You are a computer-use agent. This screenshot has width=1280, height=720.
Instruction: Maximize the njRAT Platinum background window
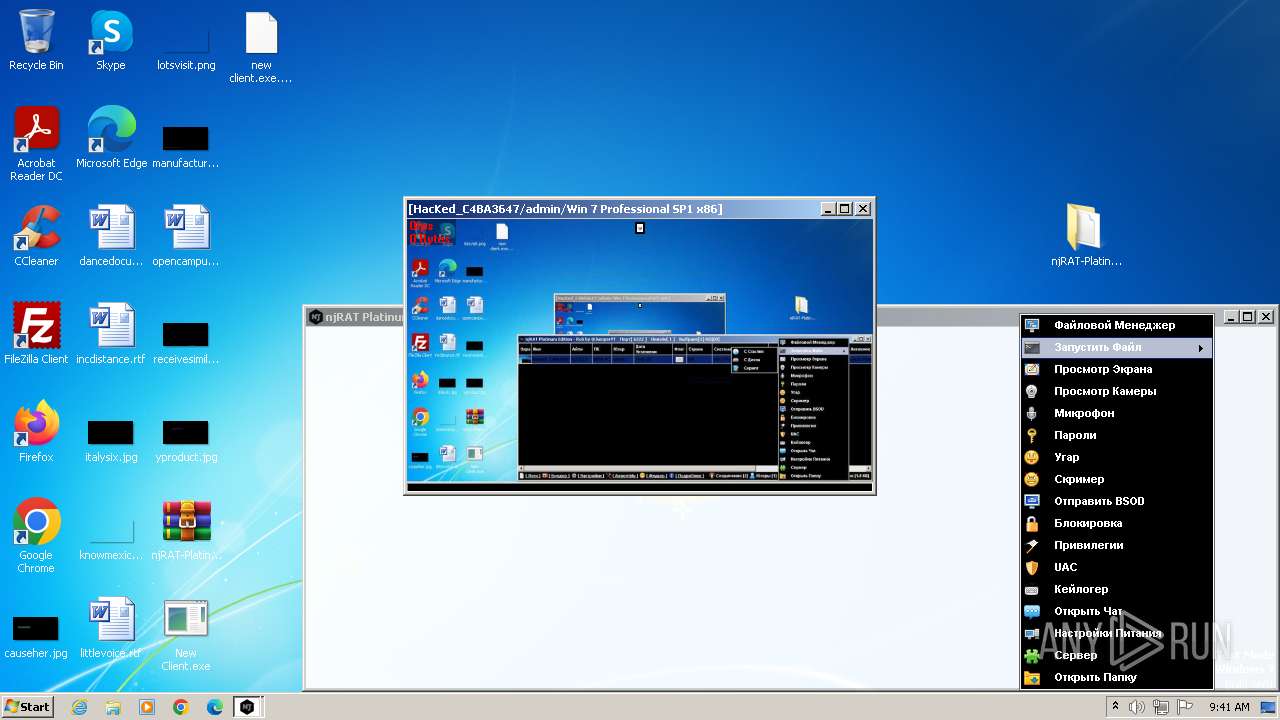1247,317
